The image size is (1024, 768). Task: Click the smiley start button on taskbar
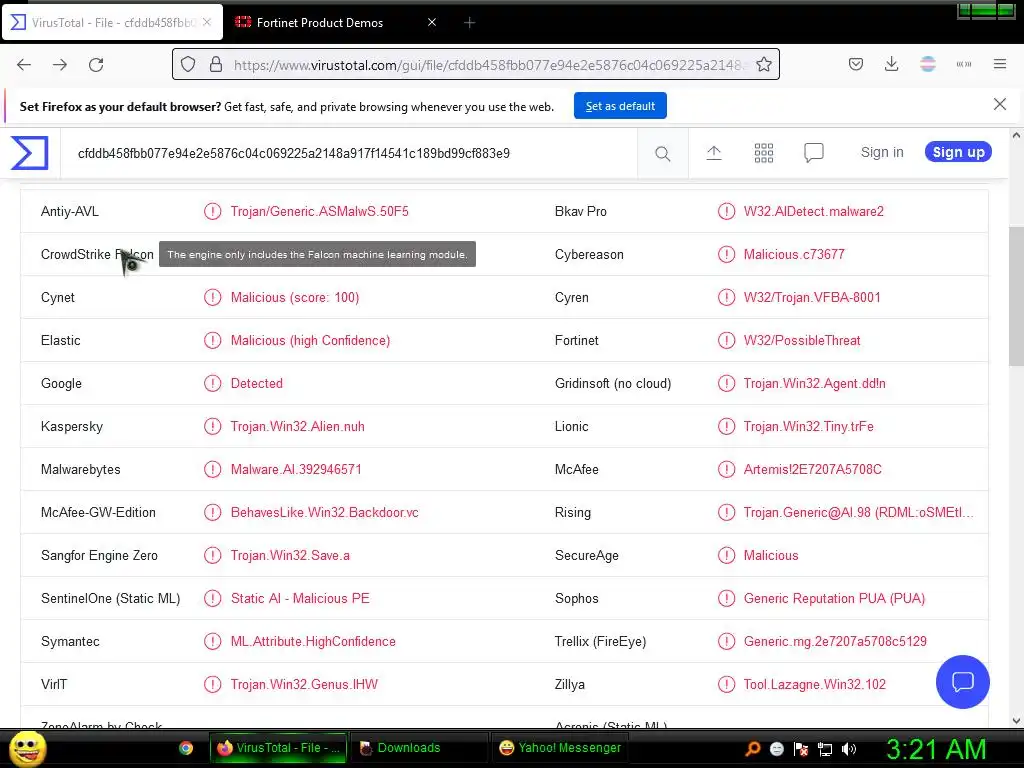(27, 748)
